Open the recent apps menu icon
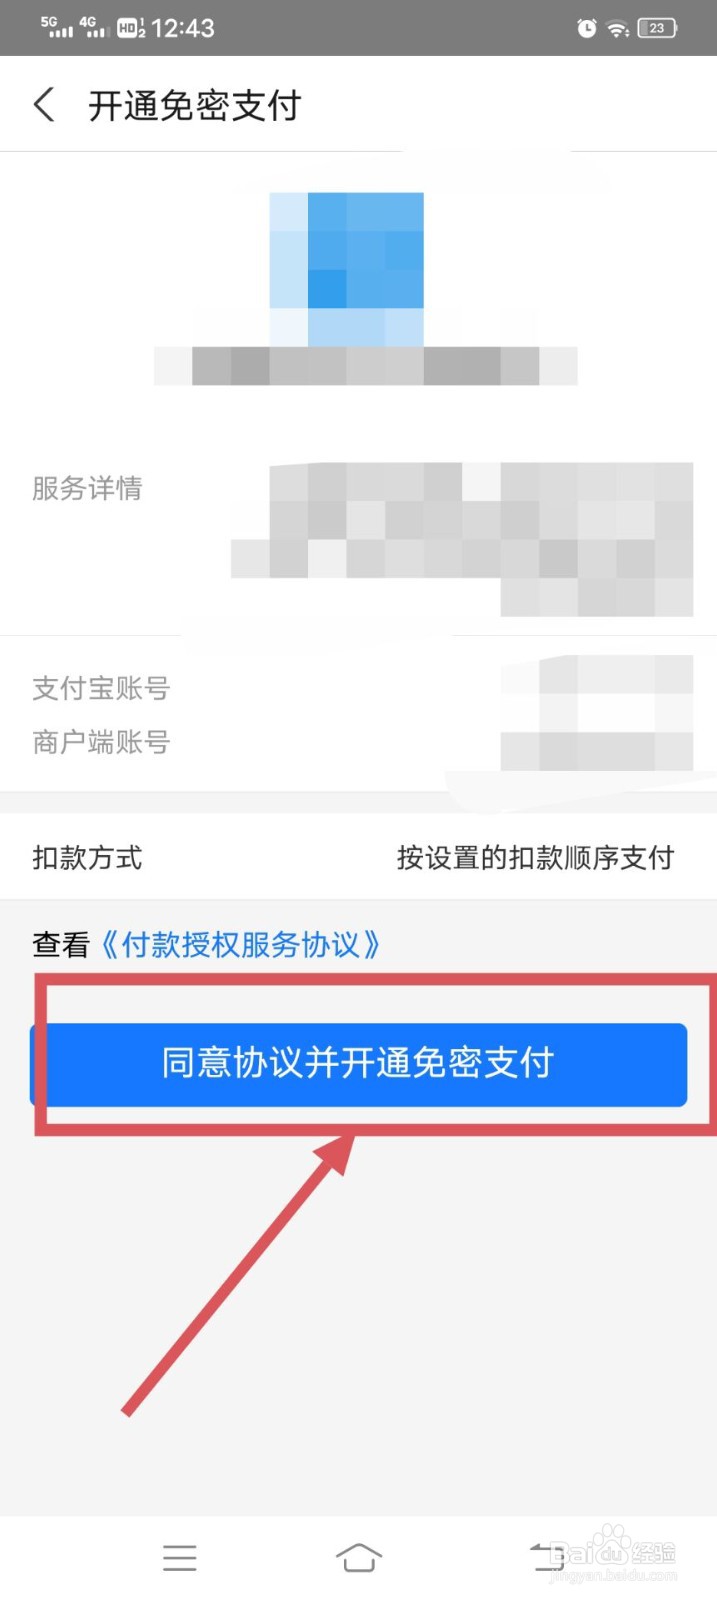 [180, 1557]
